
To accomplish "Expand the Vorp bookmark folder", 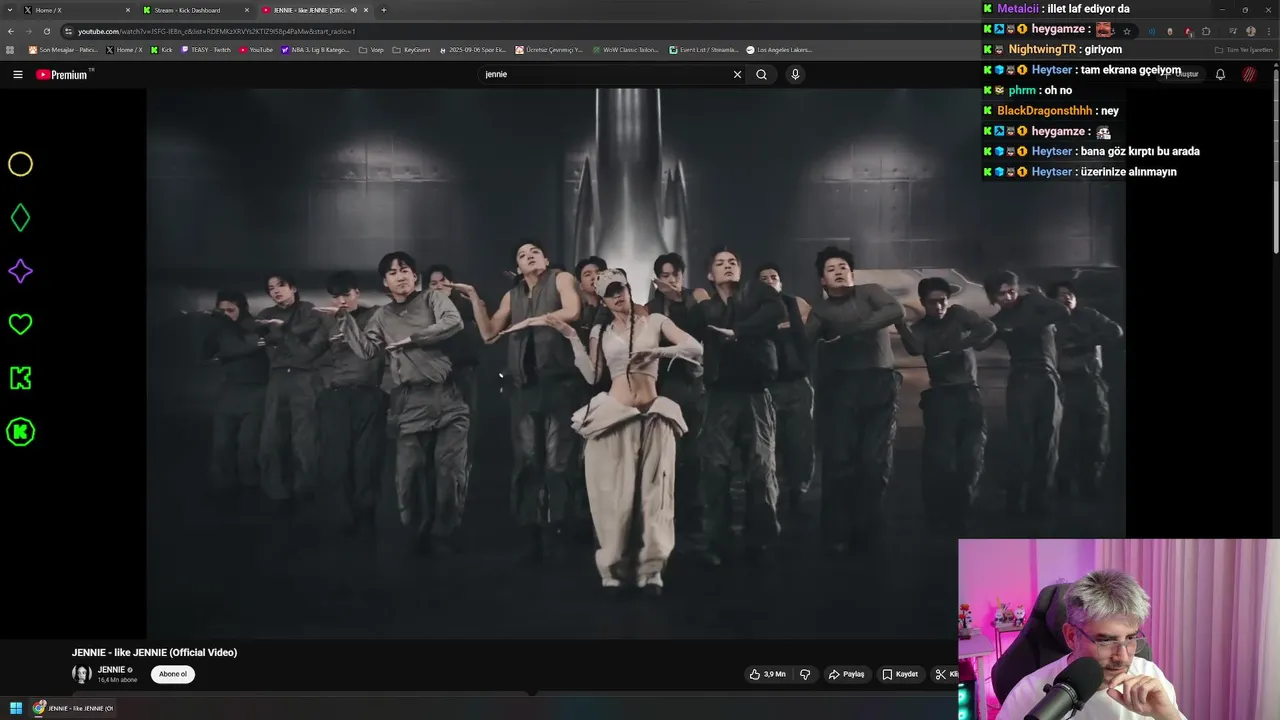I will [371, 49].
